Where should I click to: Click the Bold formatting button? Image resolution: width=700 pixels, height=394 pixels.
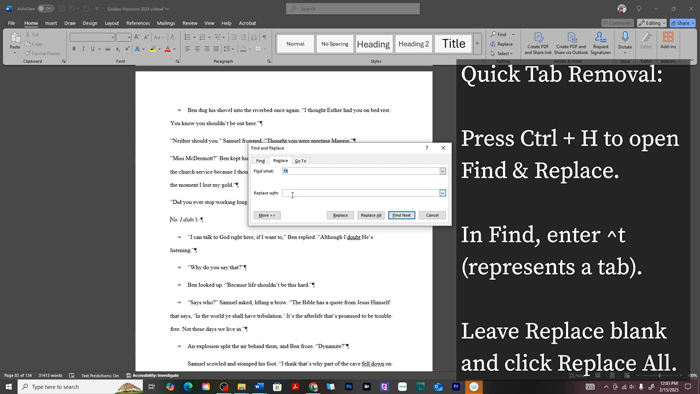[74, 49]
